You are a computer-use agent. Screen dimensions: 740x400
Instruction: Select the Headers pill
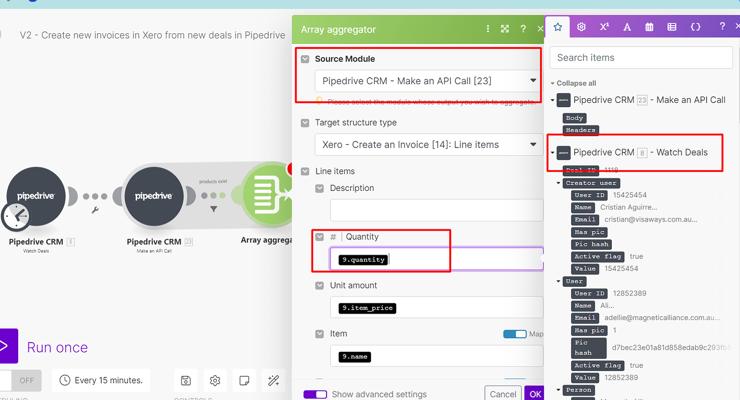pyautogui.click(x=580, y=130)
